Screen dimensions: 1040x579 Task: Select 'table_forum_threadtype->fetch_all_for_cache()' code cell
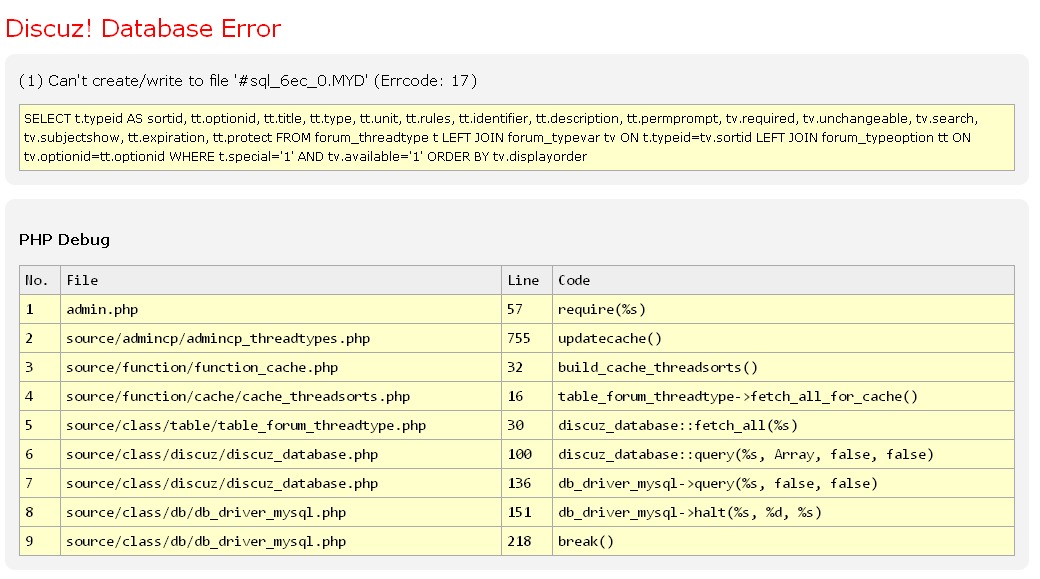click(783, 396)
